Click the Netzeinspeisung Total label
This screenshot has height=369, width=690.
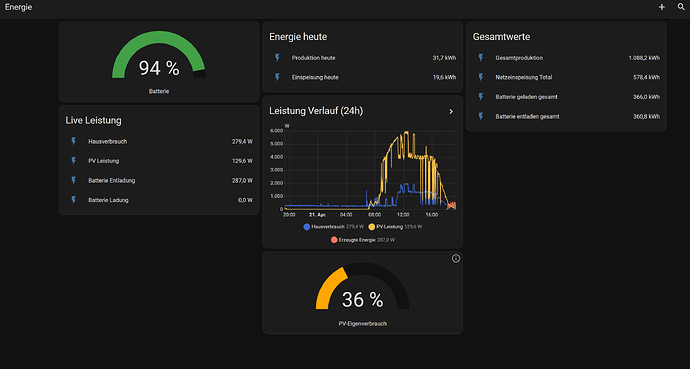(x=524, y=77)
